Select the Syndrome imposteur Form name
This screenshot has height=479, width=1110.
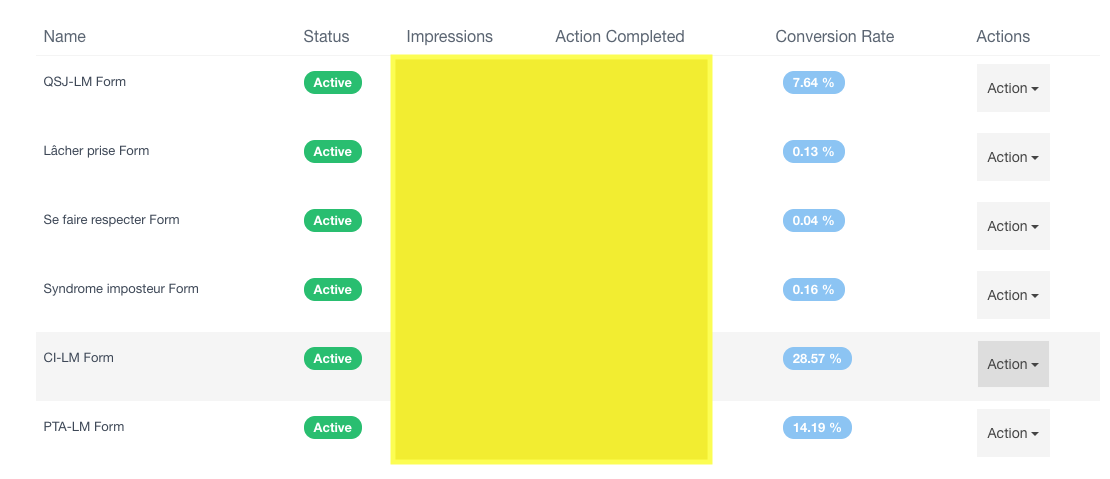pyautogui.click(x=121, y=289)
